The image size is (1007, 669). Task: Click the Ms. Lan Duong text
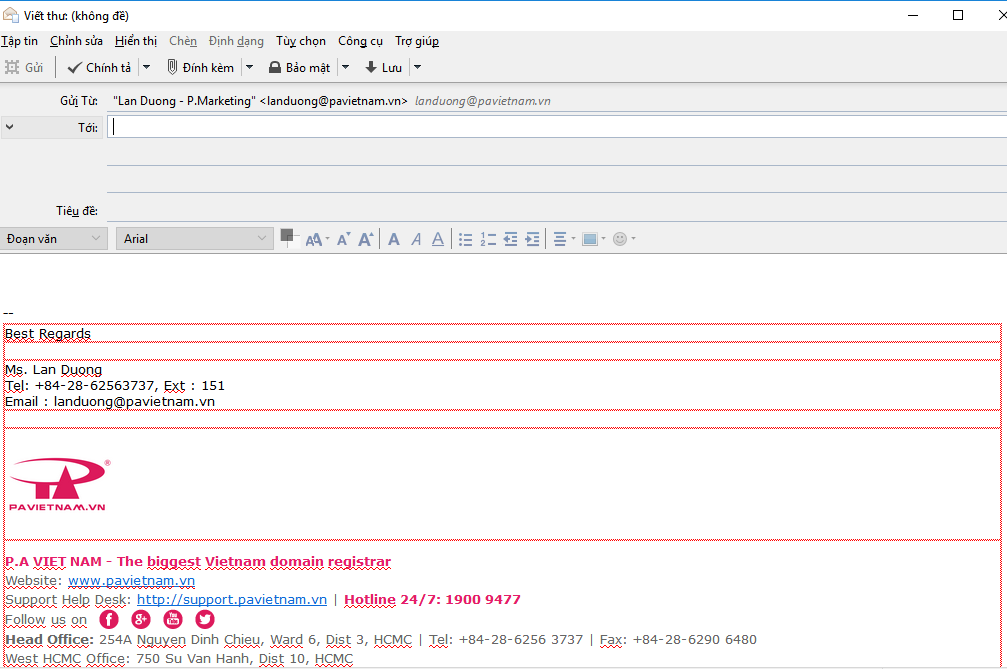[53, 370]
